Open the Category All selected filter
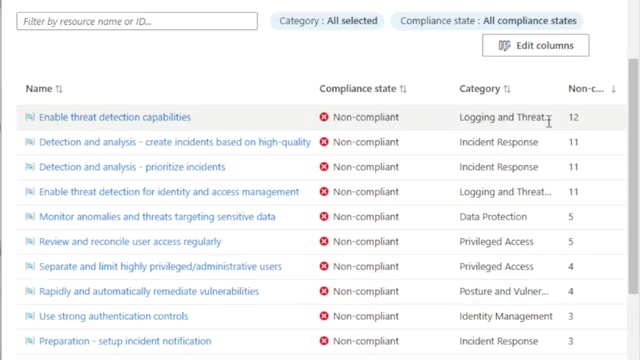Screen dimensions: 640x360 [x=328, y=21]
